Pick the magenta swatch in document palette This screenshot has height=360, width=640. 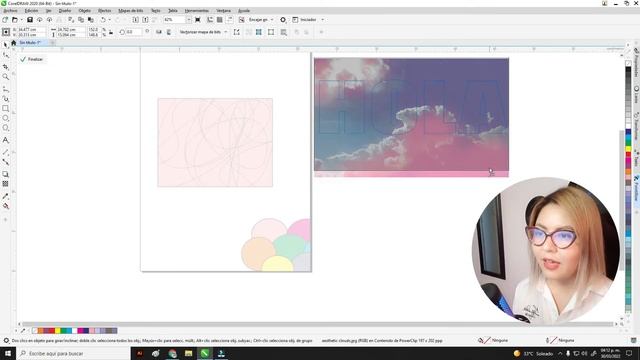pyautogui.click(x=80, y=331)
